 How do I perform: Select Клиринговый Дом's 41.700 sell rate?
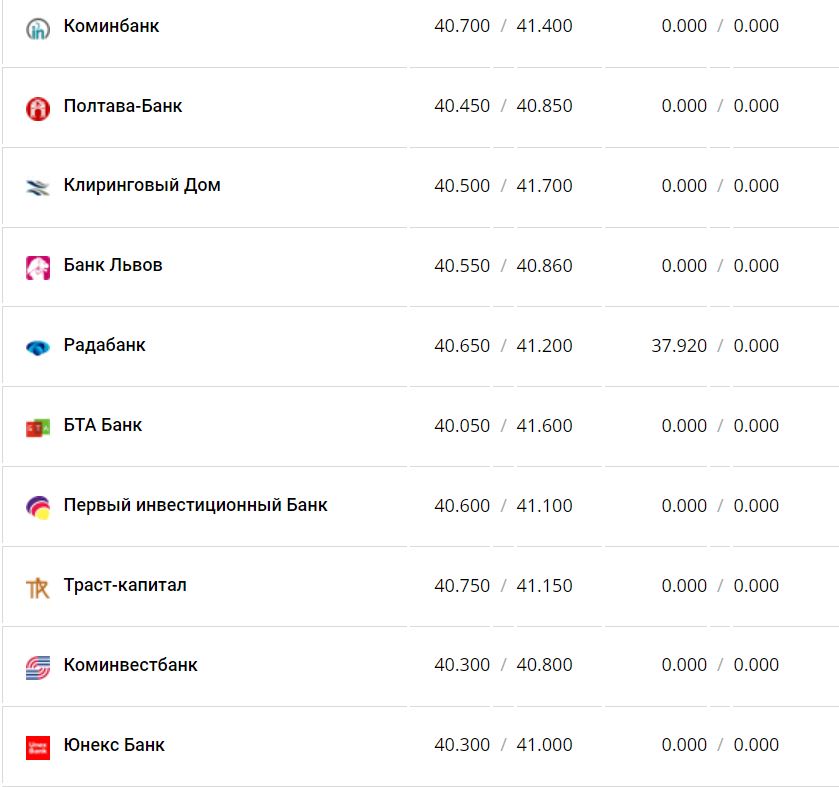pos(545,186)
